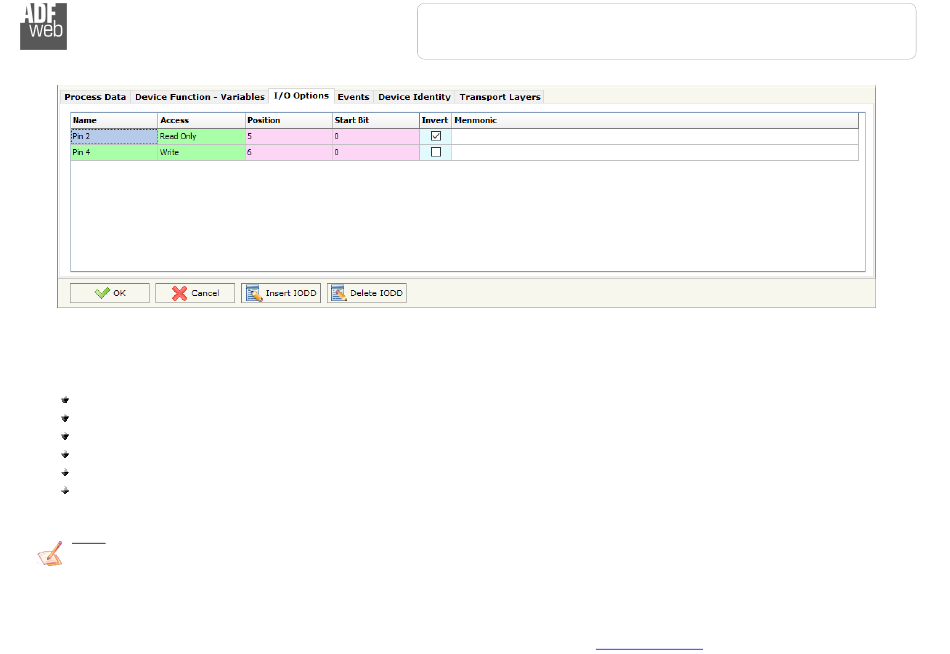Click Insert IODD button
Image resolution: width=950 pixels, height=654 pixels.
[x=281, y=293]
